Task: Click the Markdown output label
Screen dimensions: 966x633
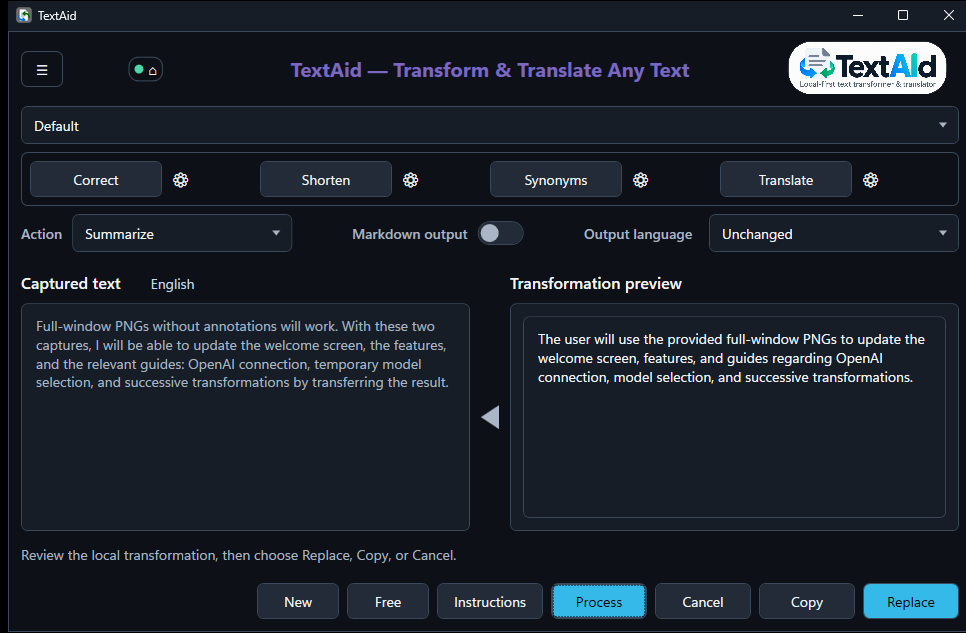Action: point(410,234)
